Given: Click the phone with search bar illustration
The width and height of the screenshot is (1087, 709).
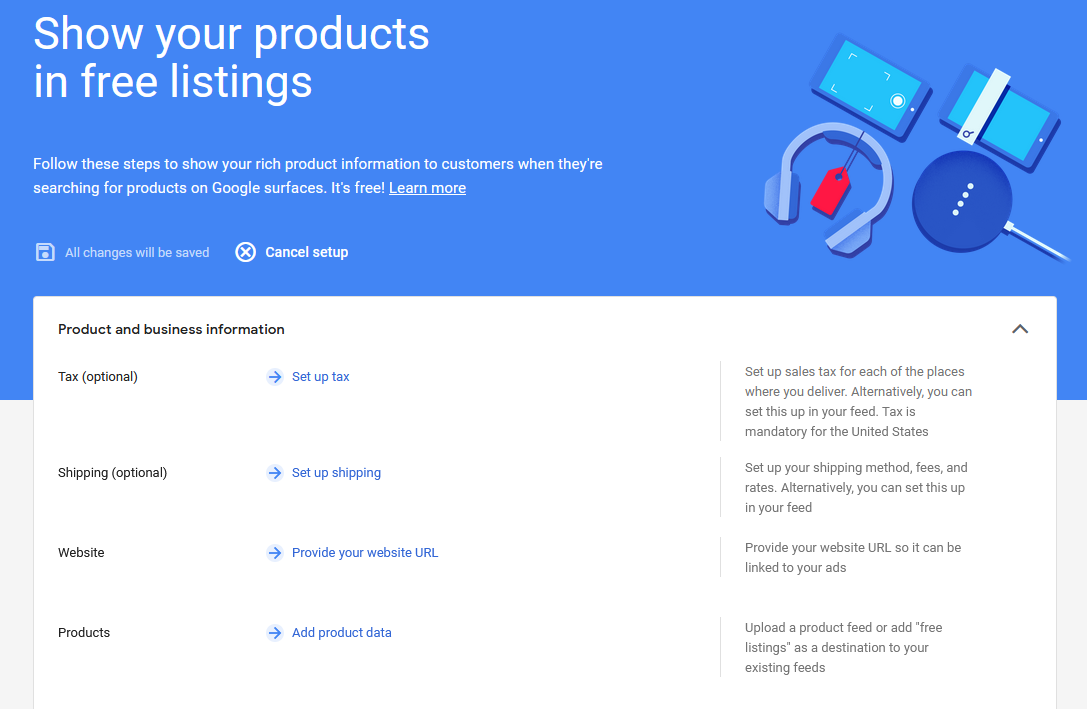Looking at the screenshot, I should pos(999,117).
